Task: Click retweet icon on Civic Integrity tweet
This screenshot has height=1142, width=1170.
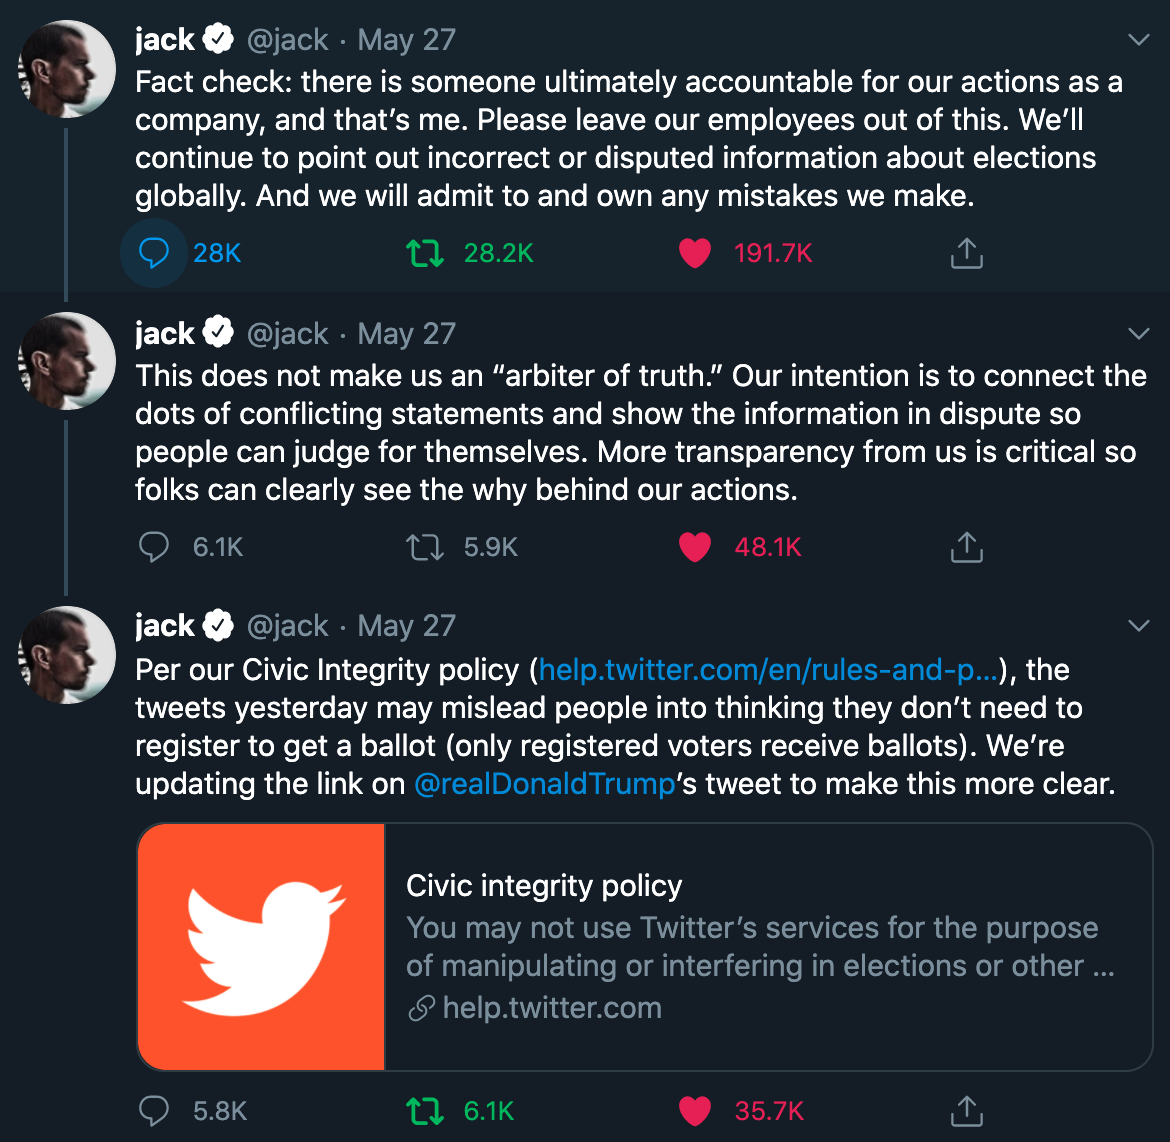Action: click(425, 1111)
